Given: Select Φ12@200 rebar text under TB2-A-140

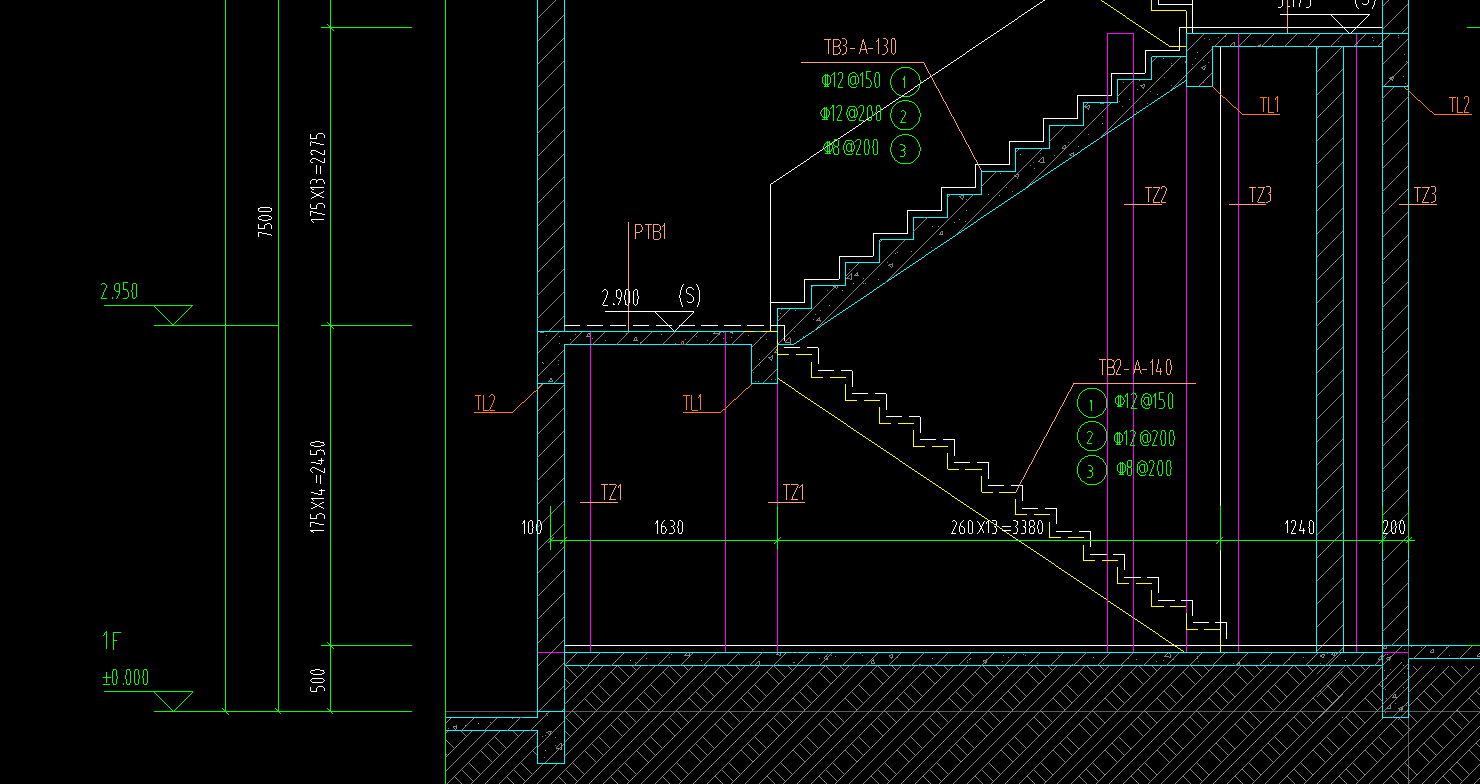Looking at the screenshot, I should click(1144, 438).
